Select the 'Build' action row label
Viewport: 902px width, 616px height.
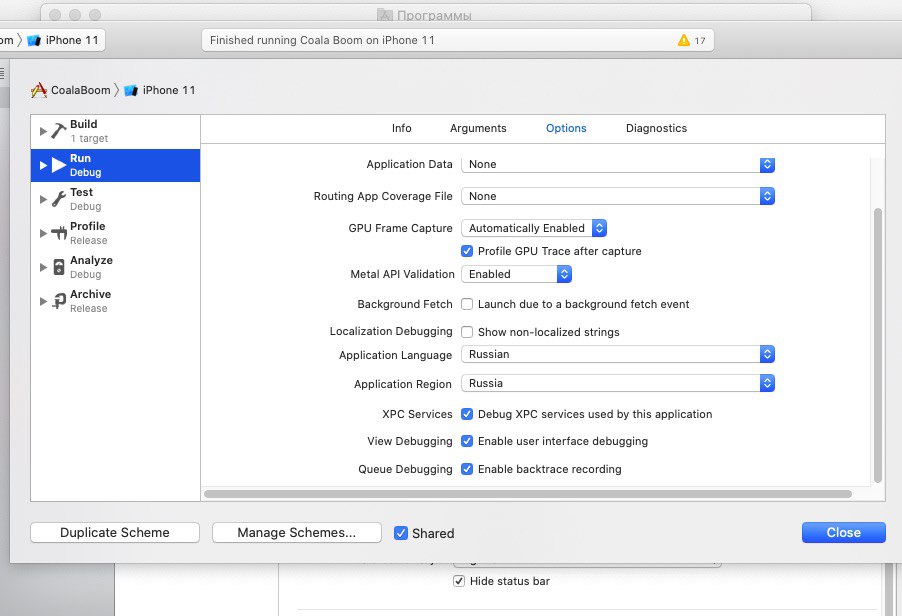(x=83, y=124)
